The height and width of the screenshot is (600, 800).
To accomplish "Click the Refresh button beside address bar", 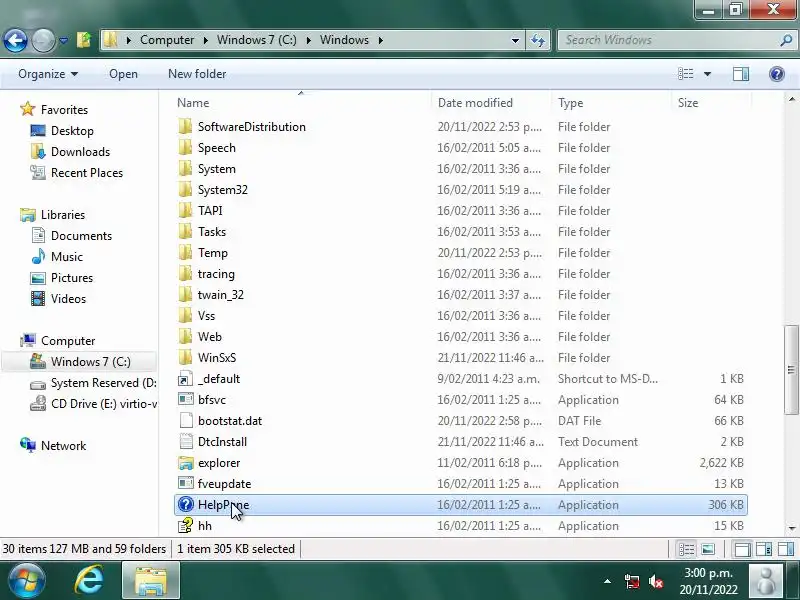I will (x=538, y=40).
